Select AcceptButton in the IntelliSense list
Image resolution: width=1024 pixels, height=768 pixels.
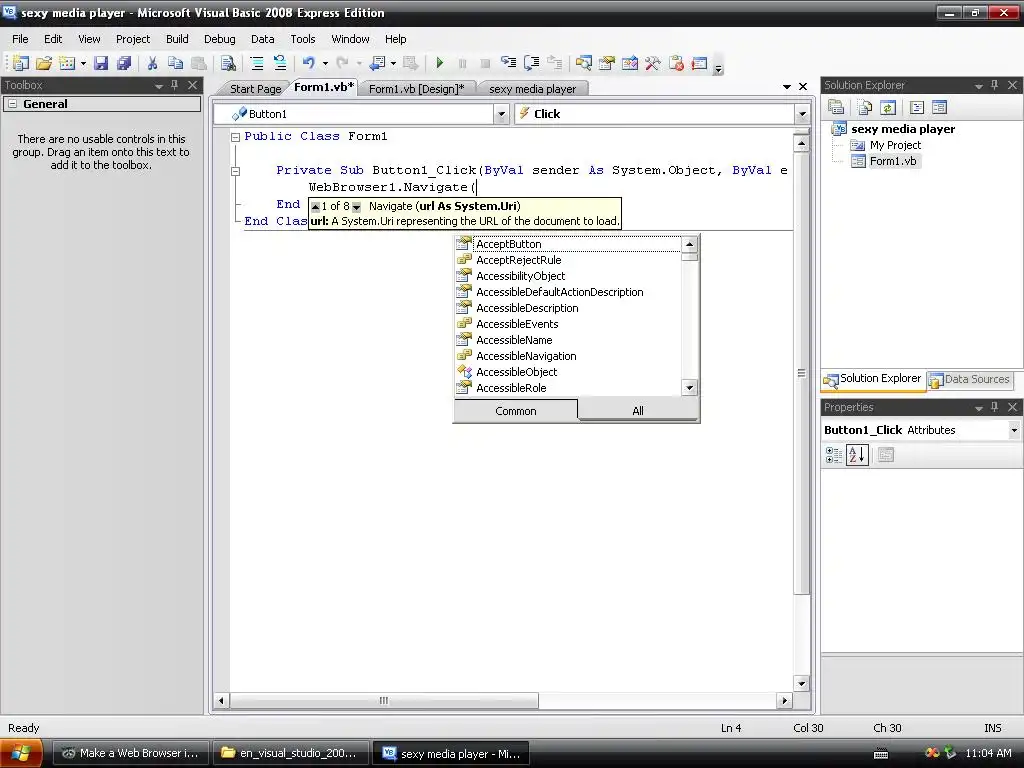point(568,244)
